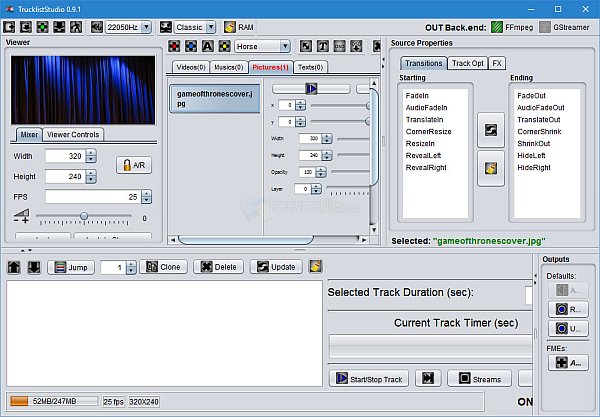Click the Opacity slider for the picture
600x417 pixels.
tap(350, 172)
